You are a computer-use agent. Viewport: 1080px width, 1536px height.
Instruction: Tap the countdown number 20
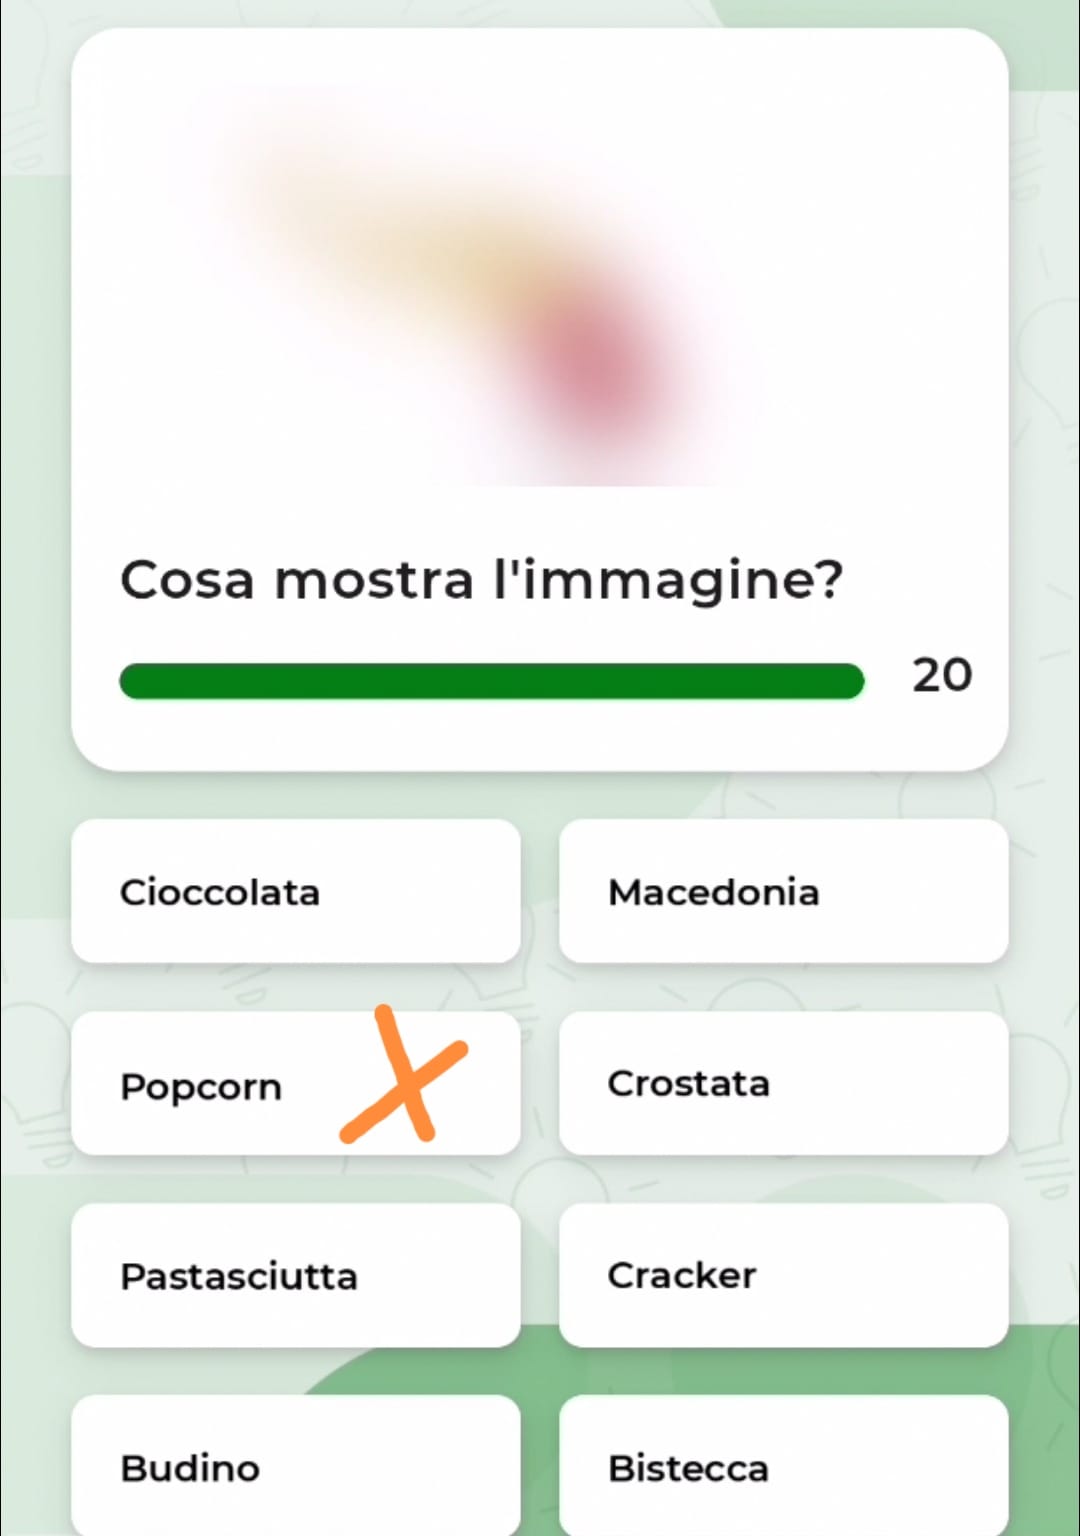941,676
